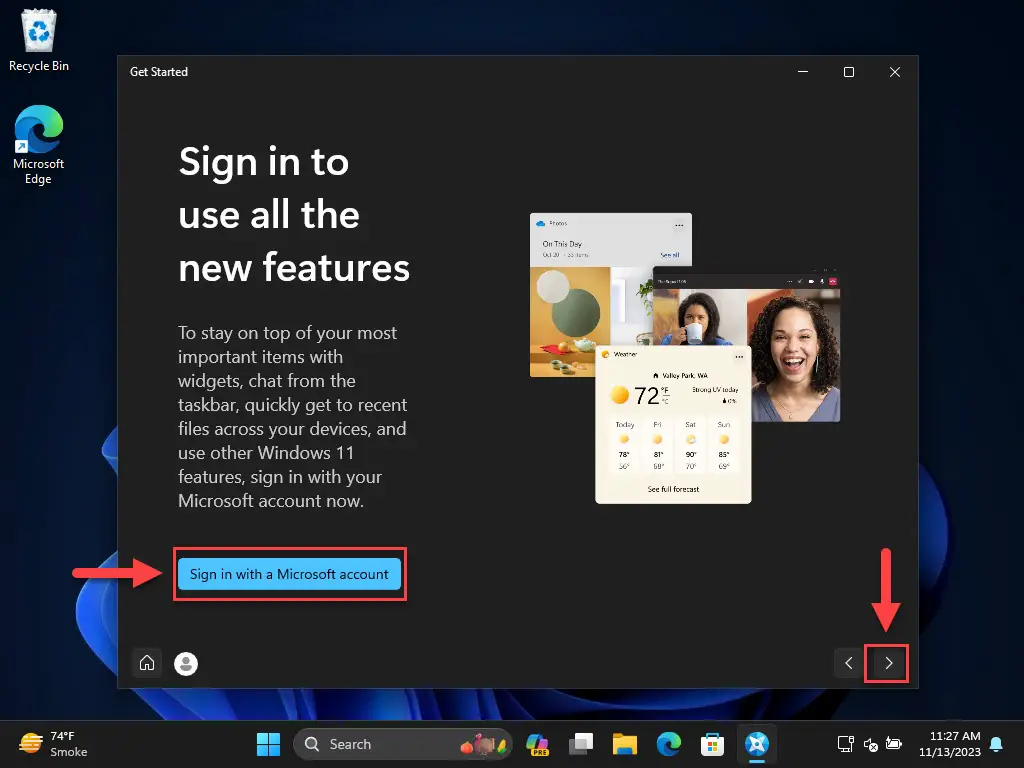
Task: Click the Get Started window title text
Action: point(159,72)
